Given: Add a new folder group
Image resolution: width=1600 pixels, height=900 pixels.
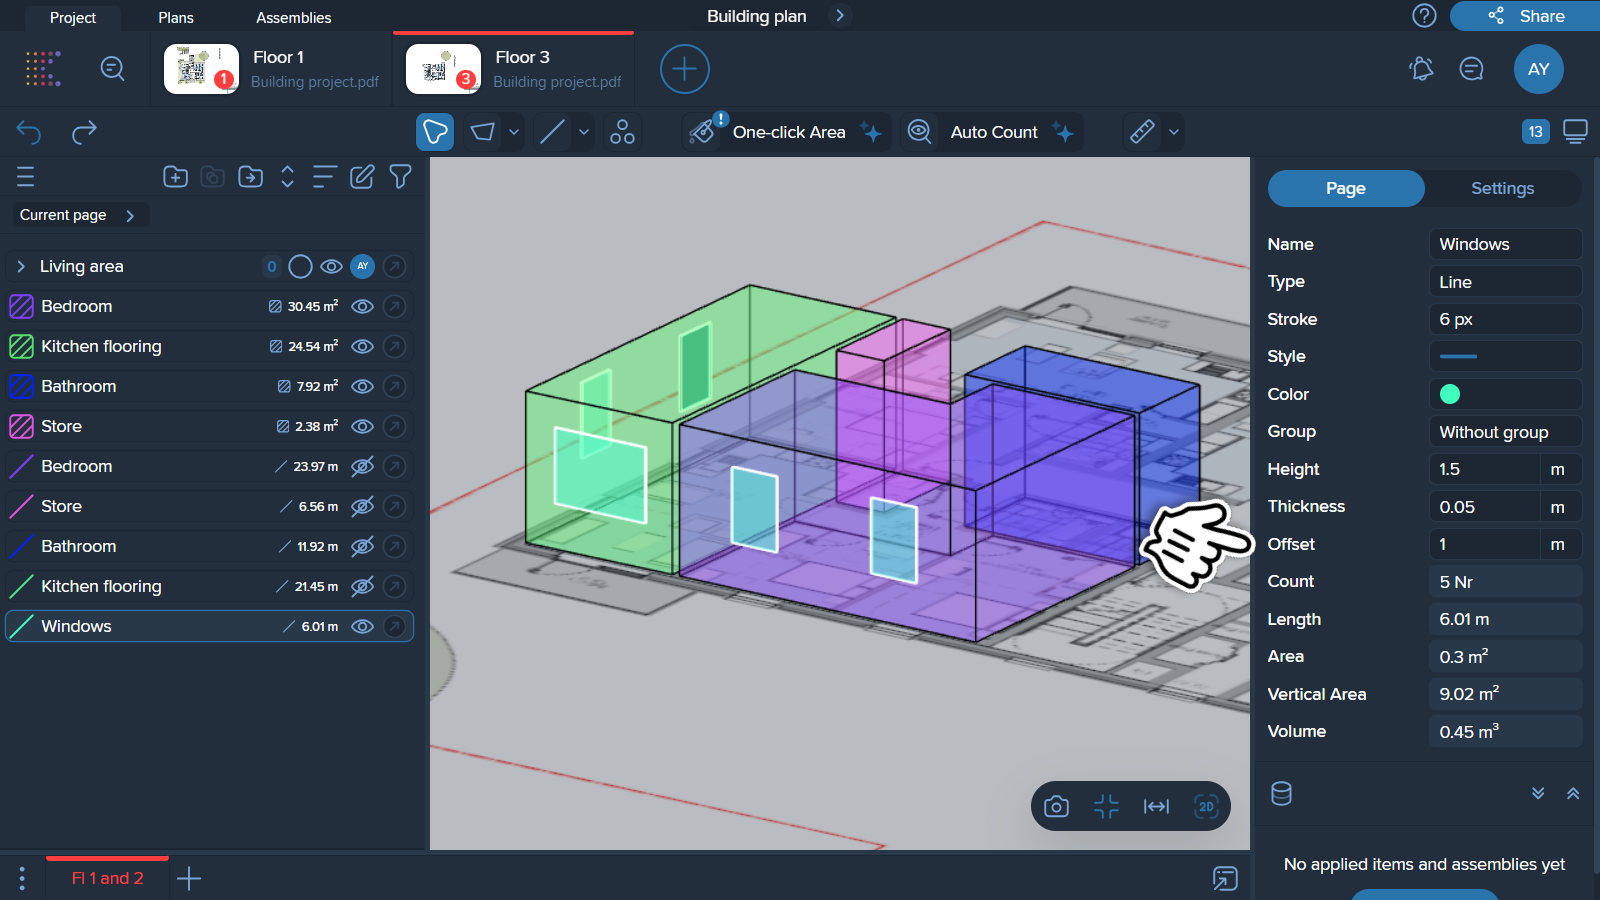Looking at the screenshot, I should [175, 177].
